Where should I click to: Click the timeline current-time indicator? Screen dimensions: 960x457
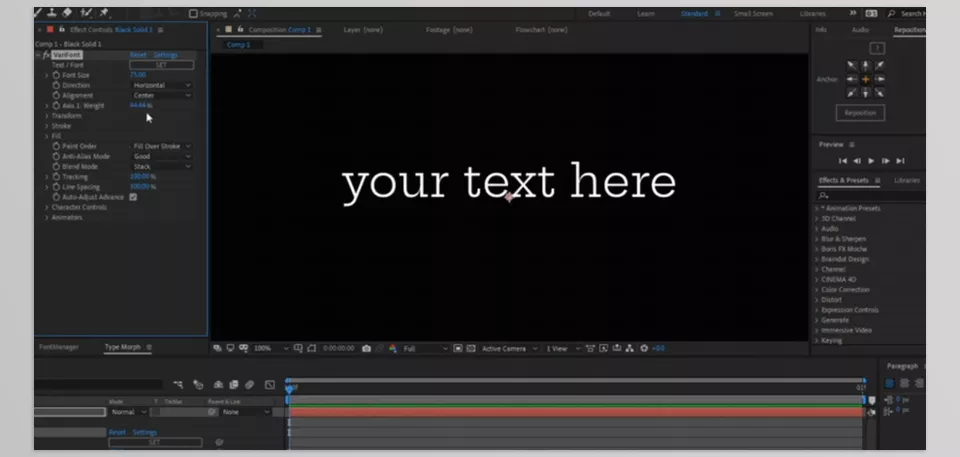pos(289,388)
